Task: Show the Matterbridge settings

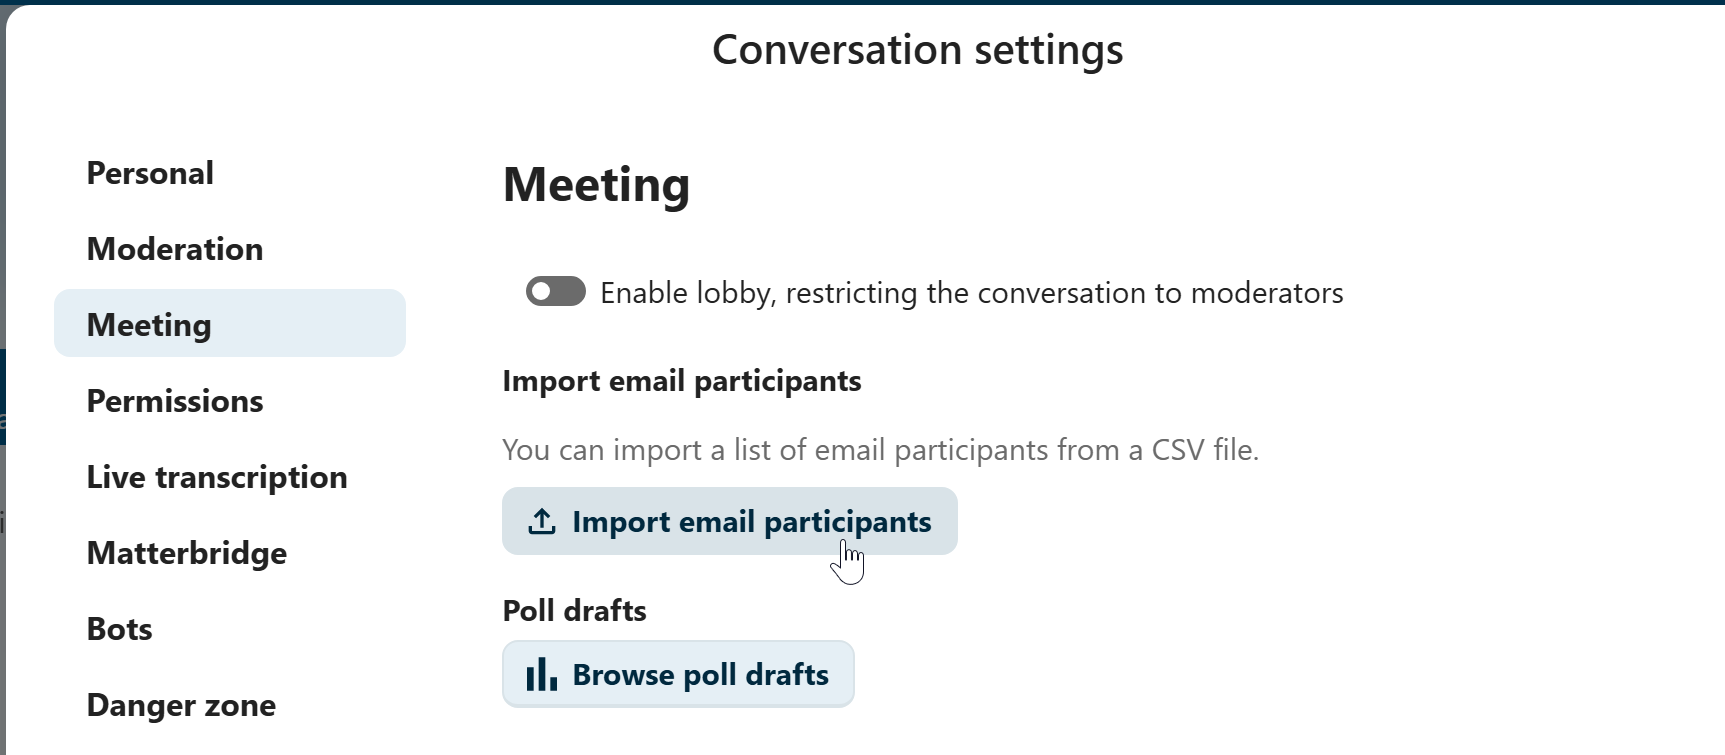Action: coord(187,553)
